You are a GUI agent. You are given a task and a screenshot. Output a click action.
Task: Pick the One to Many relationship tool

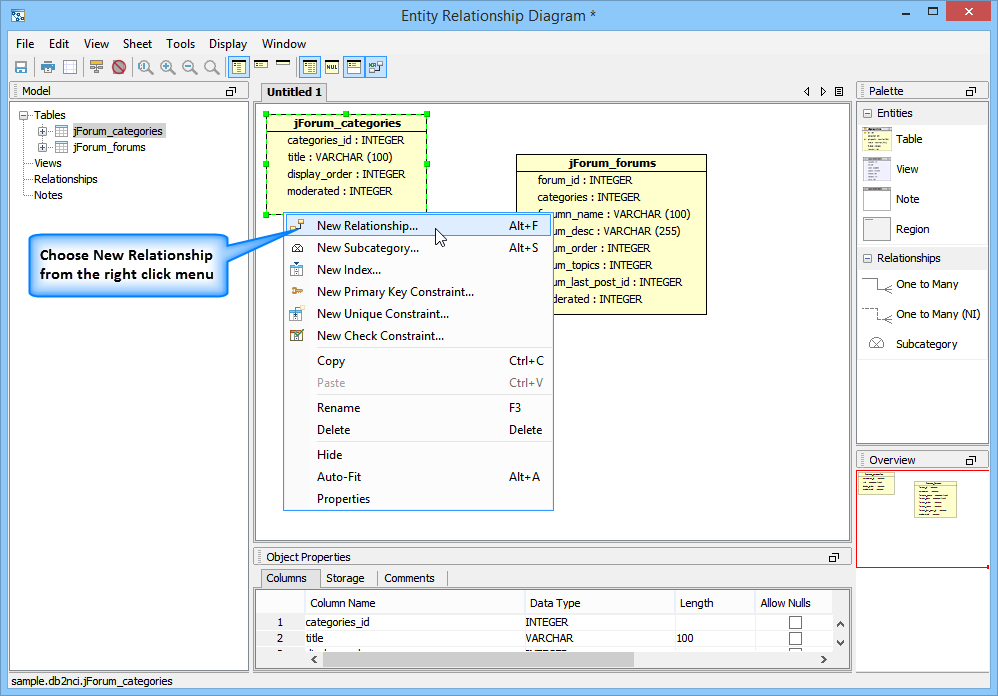(926, 284)
